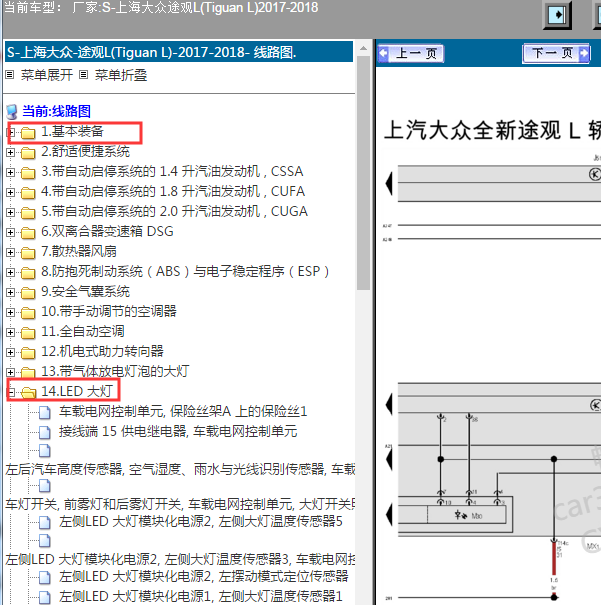Go to next page with 下一页
Viewport: 601px width, 605px height.
556,53
